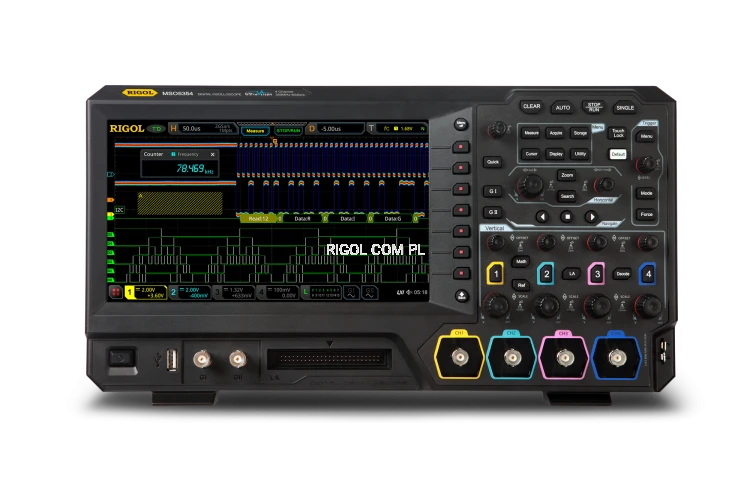Toggle the LA button between channels 2 and 3

coord(572,274)
